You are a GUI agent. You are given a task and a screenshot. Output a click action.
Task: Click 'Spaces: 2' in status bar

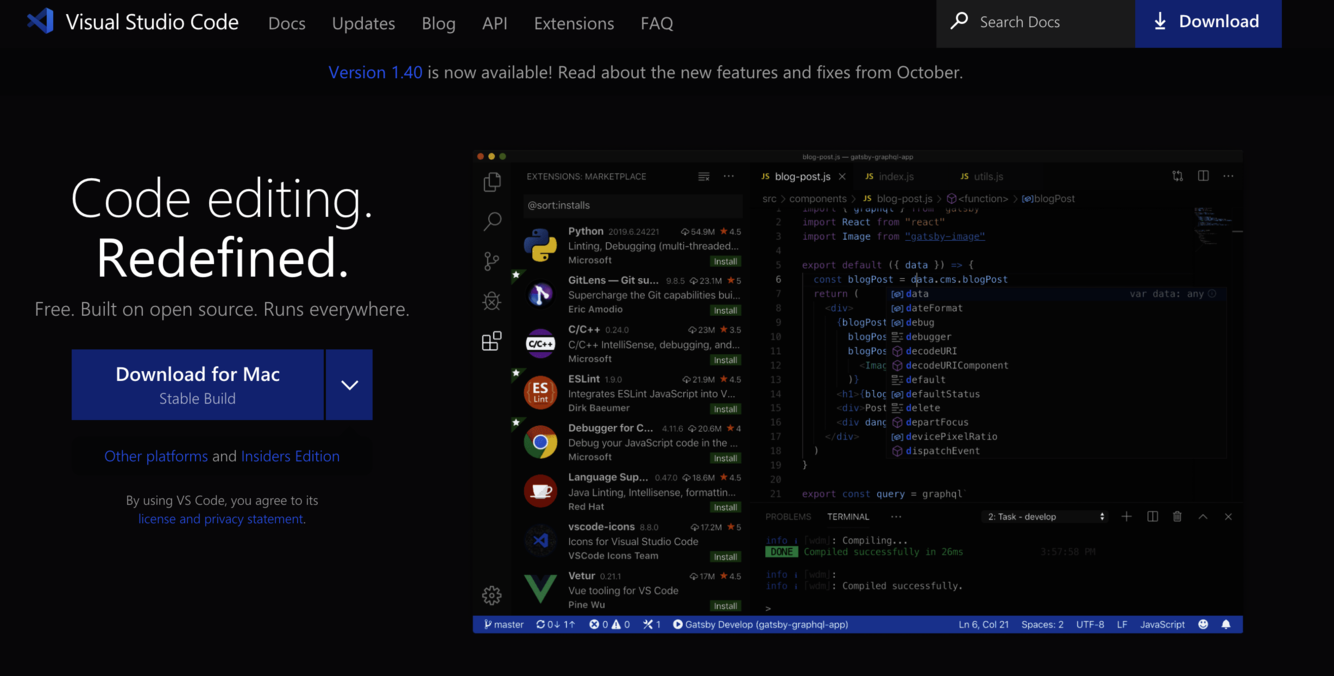click(1042, 624)
